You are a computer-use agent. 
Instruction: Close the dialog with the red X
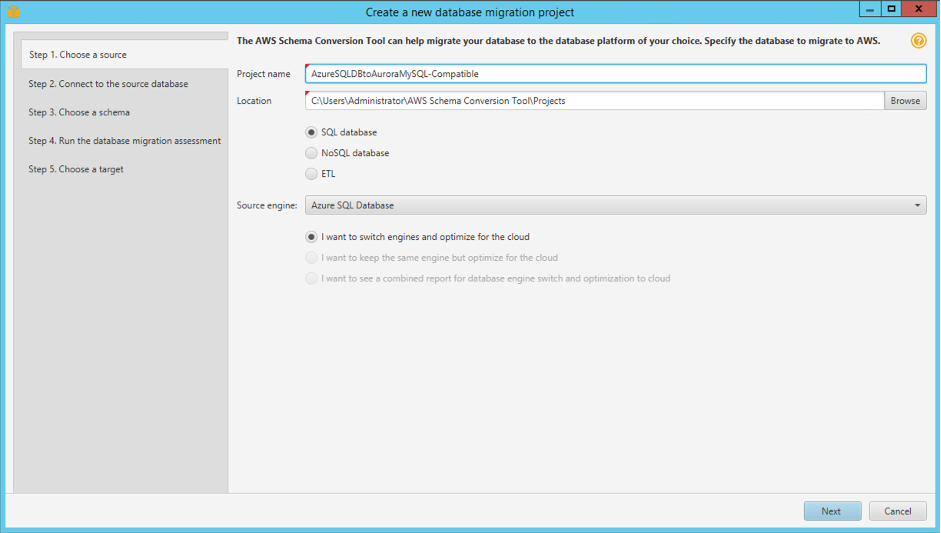(919, 9)
